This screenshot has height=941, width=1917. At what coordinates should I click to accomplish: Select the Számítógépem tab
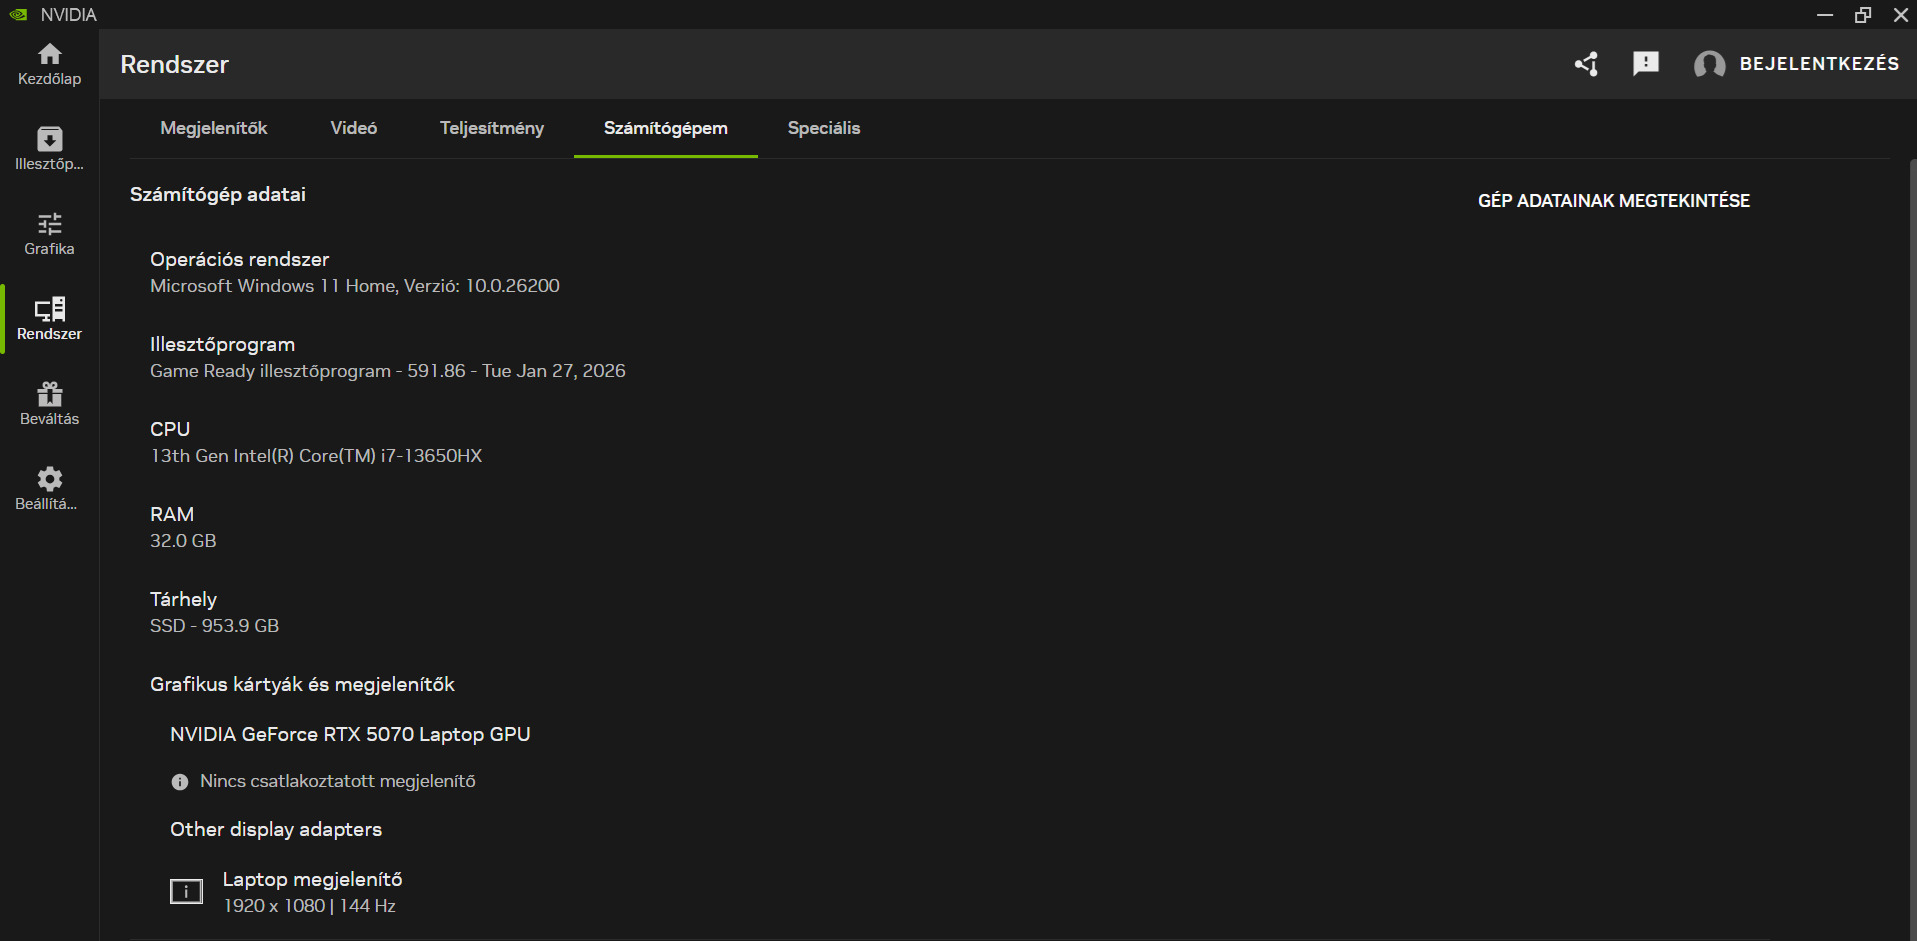[666, 128]
